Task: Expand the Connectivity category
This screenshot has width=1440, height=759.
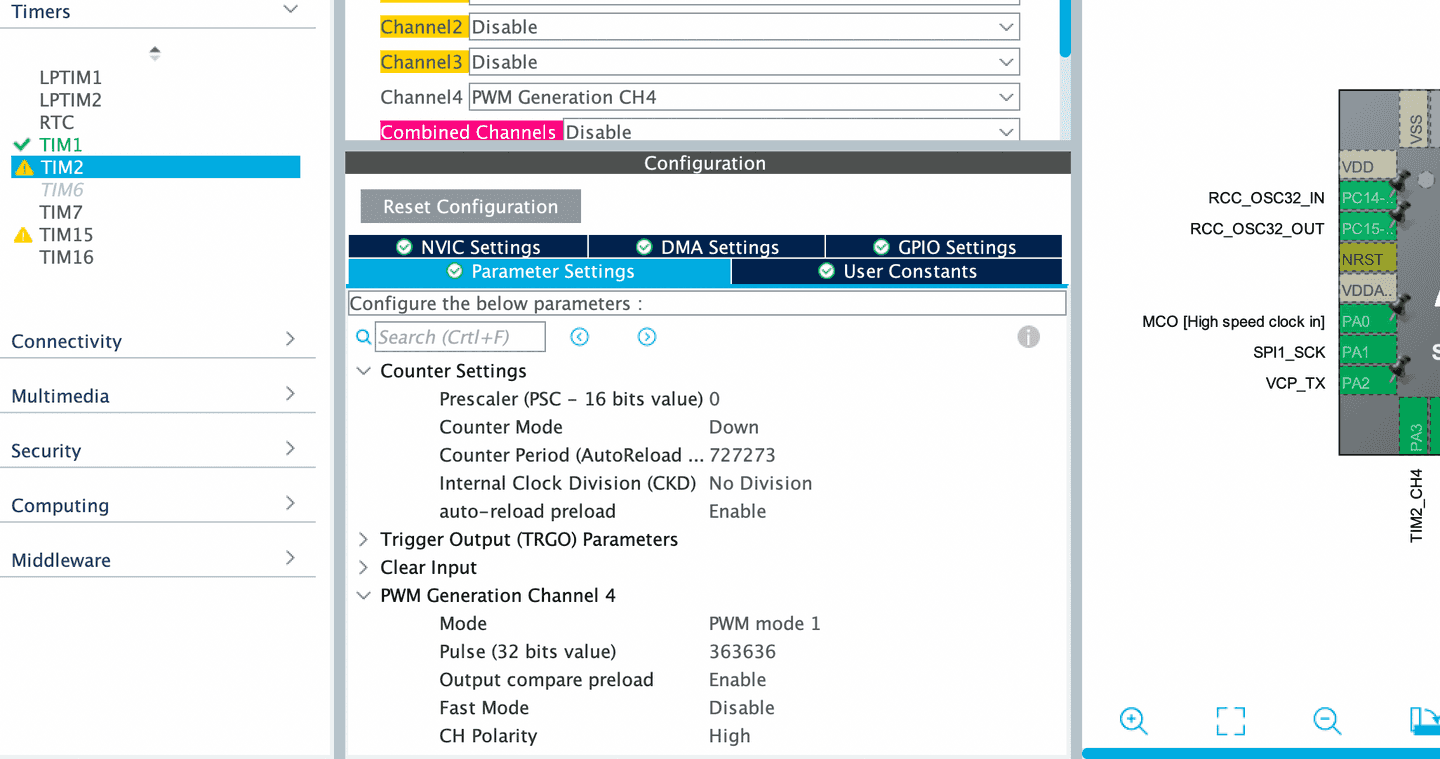Action: [157, 341]
